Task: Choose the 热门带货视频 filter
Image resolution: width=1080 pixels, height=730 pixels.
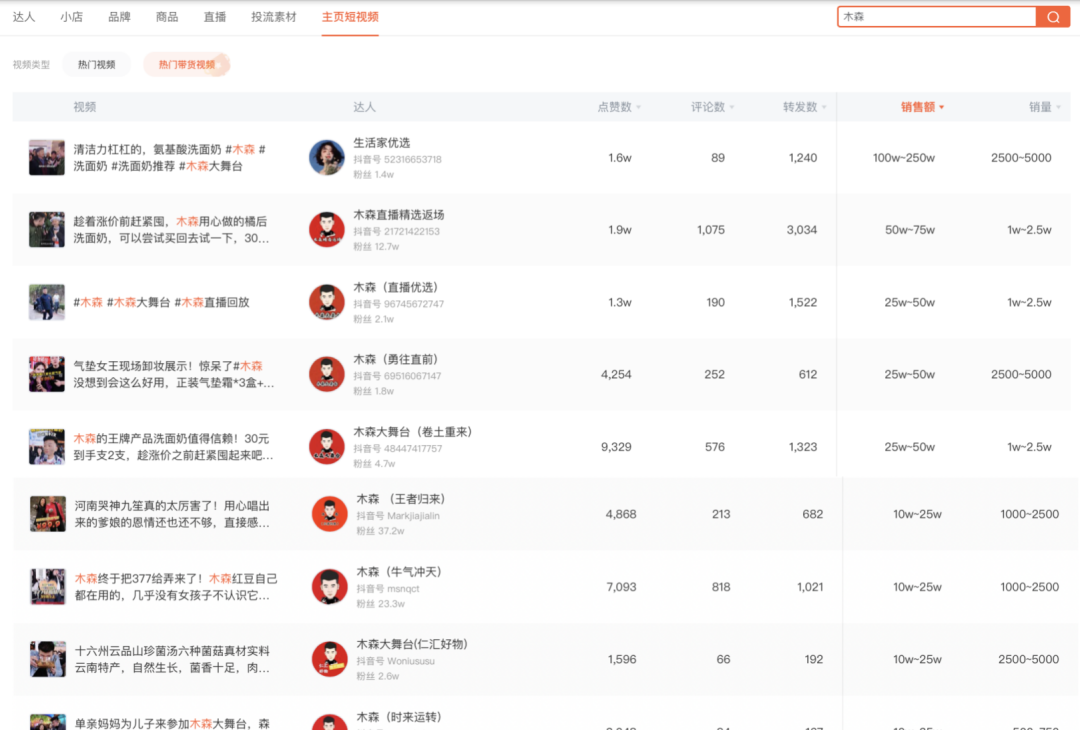Action: pos(187,65)
